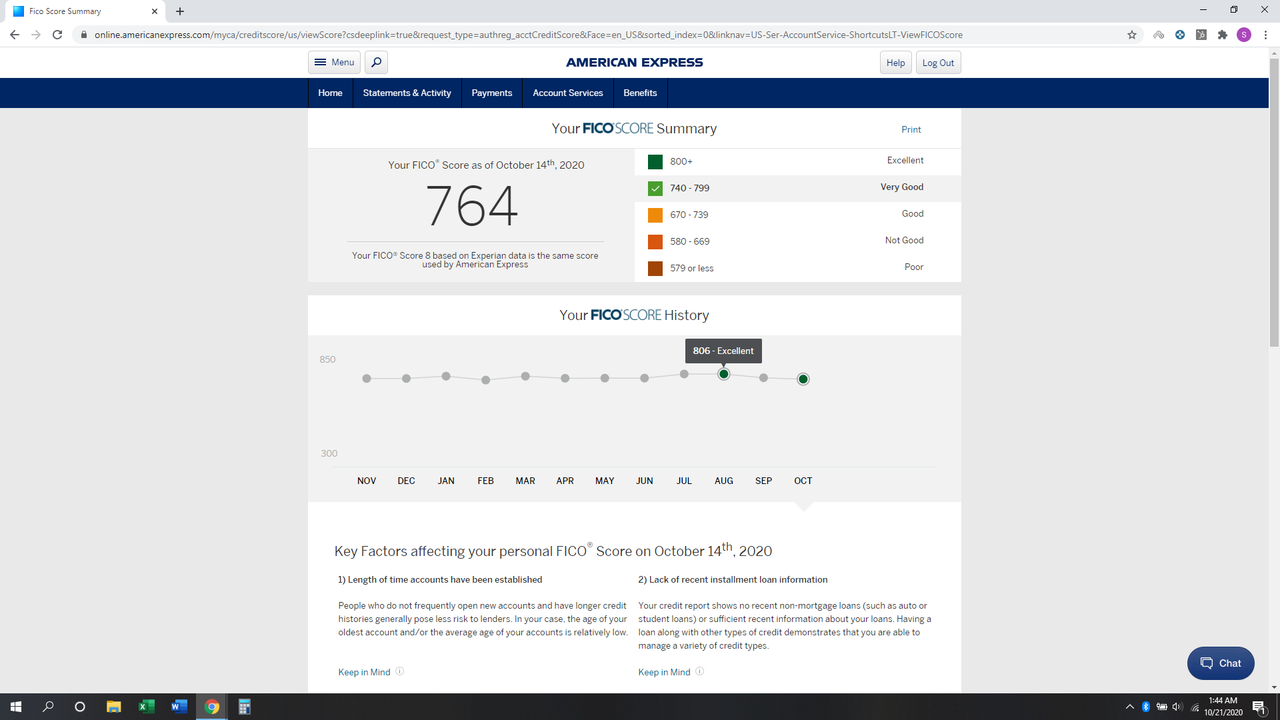The image size is (1280, 720).
Task: Open Calculator from the taskbar
Action: coord(245,706)
